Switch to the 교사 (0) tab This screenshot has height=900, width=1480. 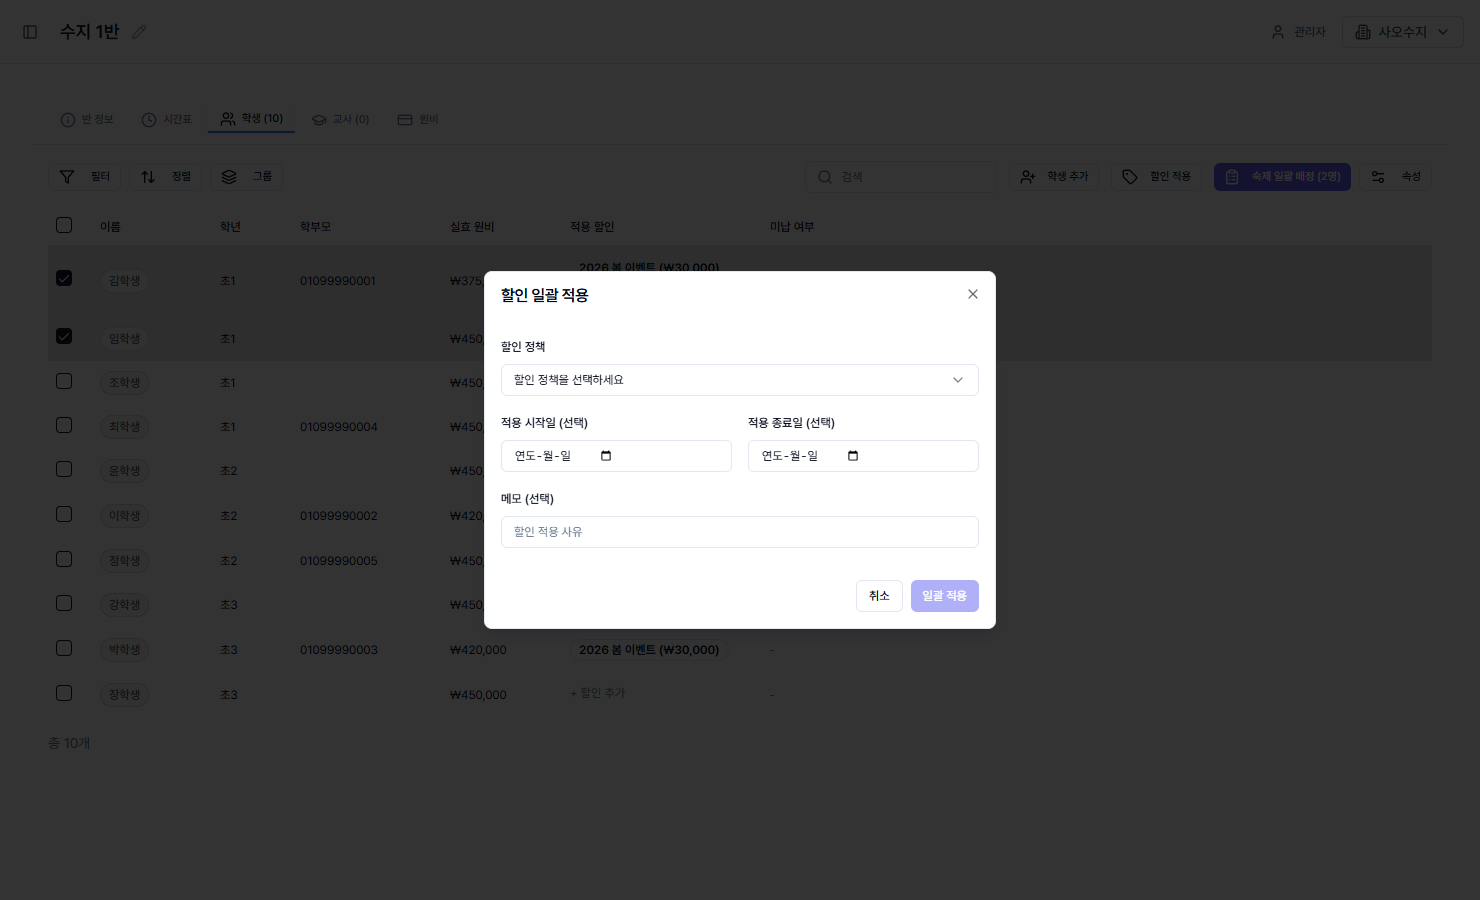(x=341, y=120)
